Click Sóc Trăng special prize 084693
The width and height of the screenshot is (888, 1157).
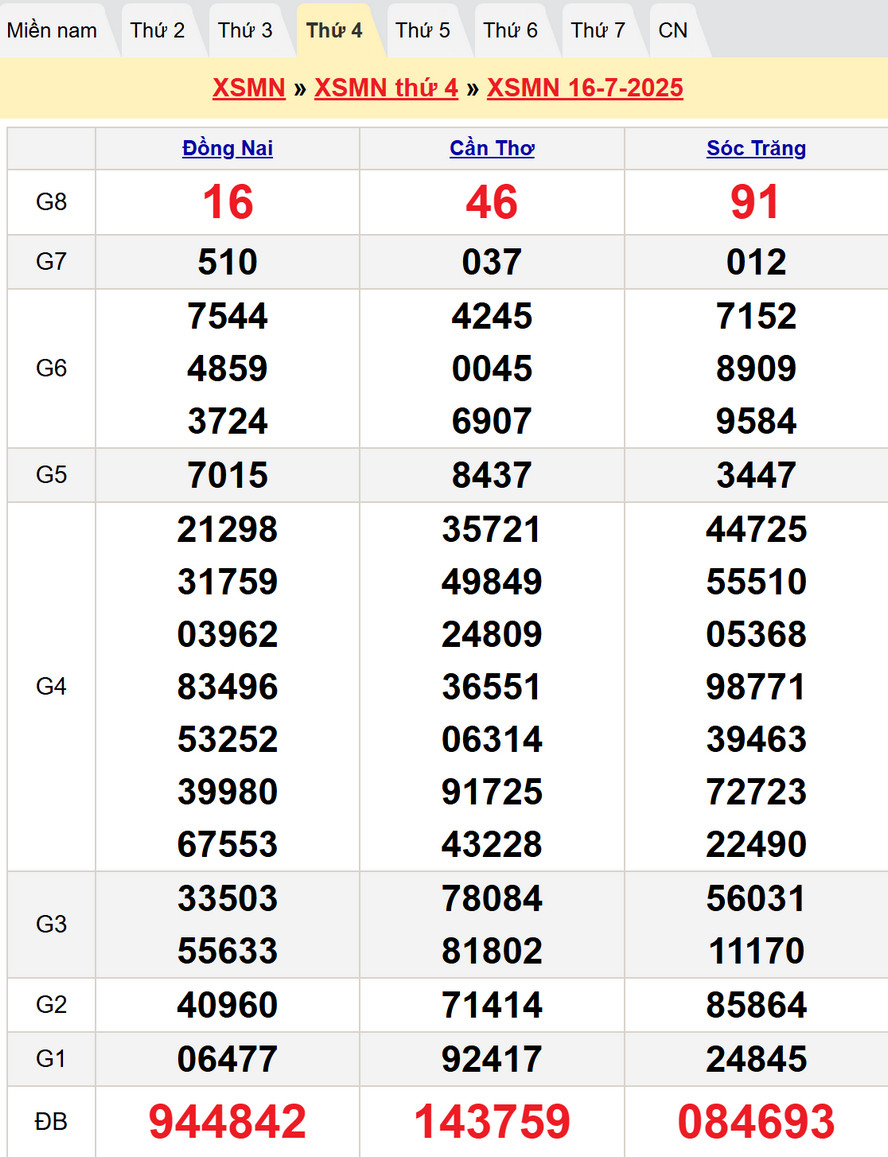pyautogui.click(x=756, y=1122)
